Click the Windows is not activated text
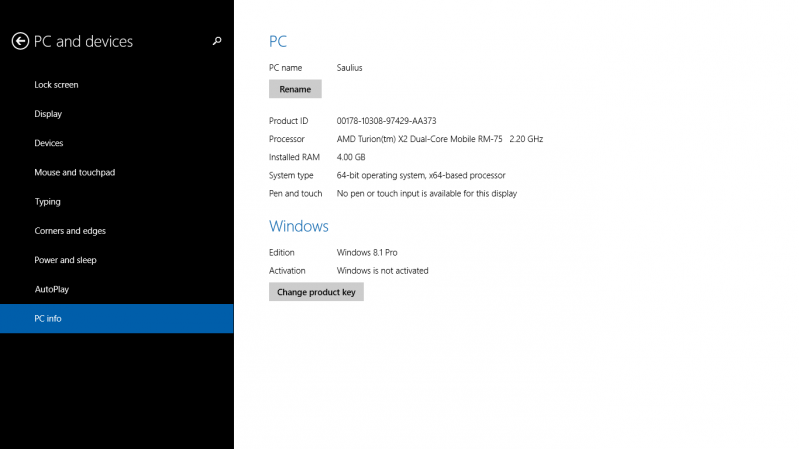The width and height of the screenshot is (799, 449). [382, 270]
